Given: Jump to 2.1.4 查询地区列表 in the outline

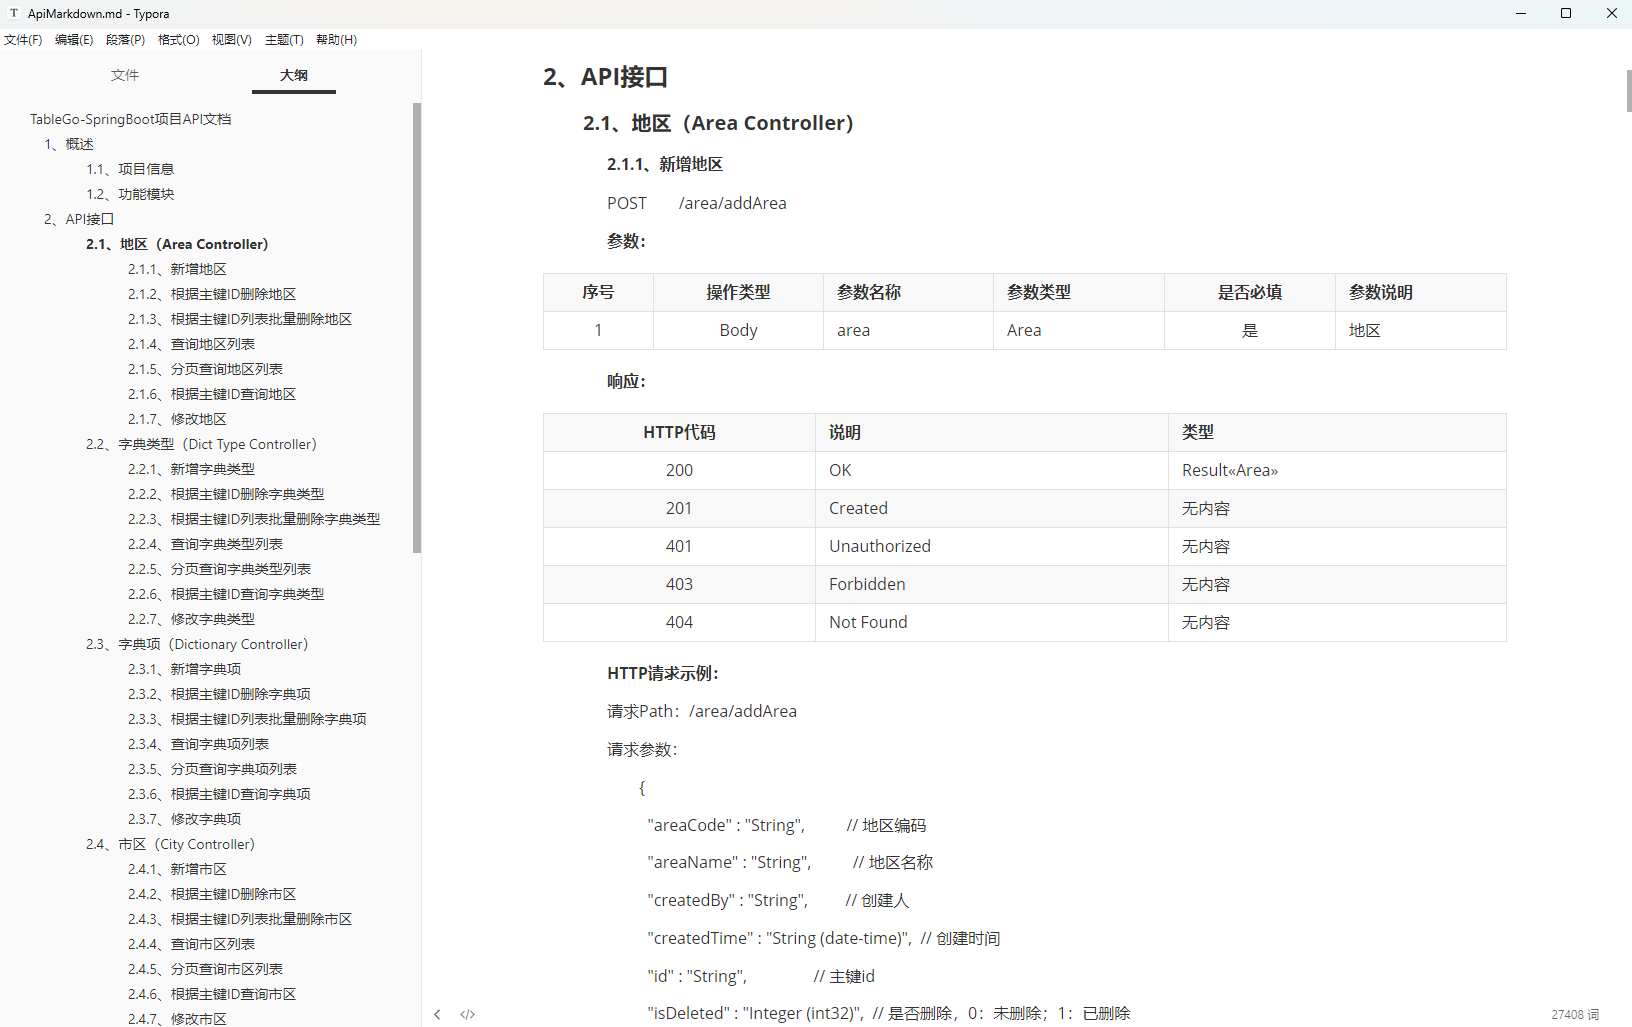Looking at the screenshot, I should pos(191,344).
